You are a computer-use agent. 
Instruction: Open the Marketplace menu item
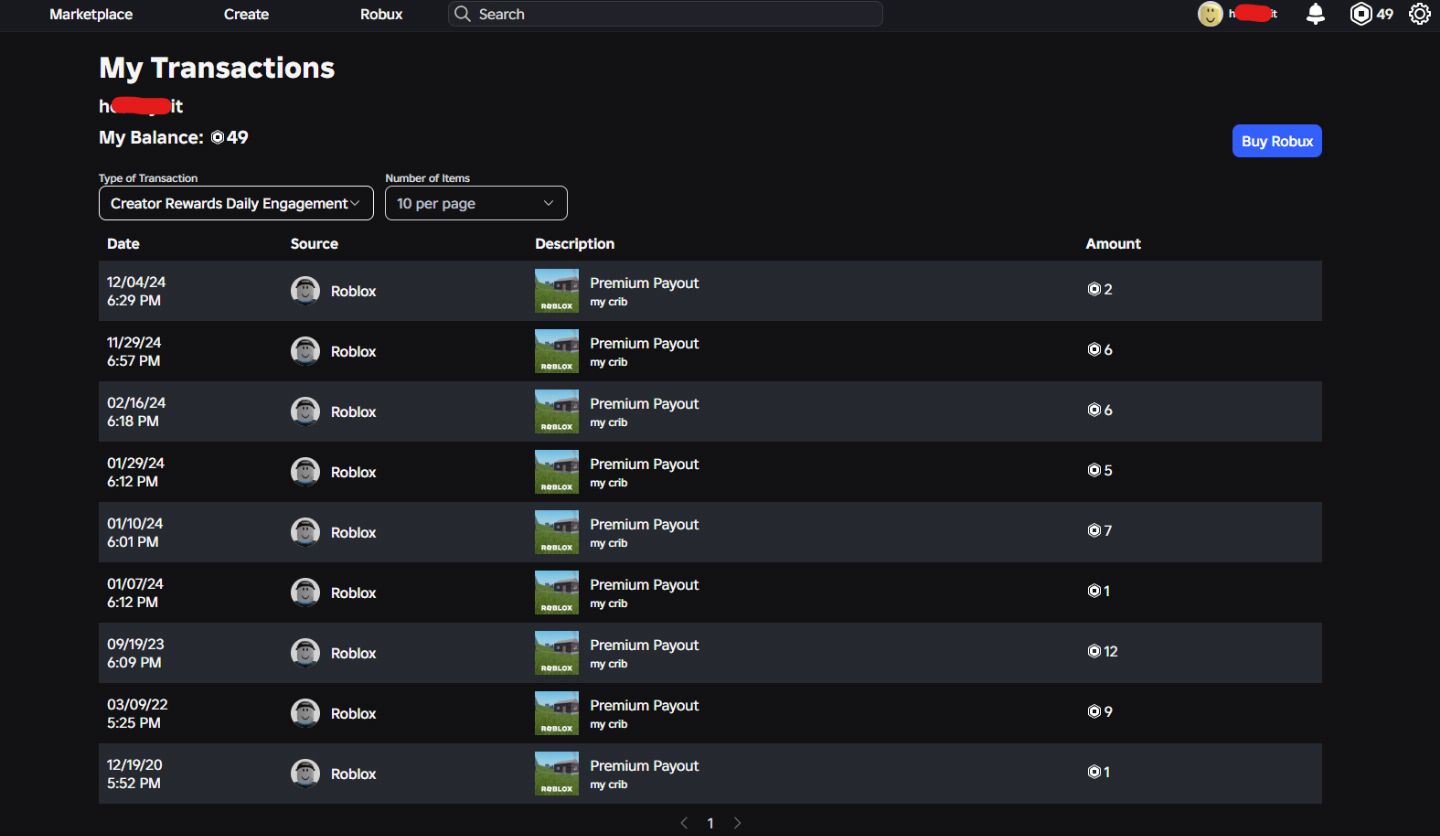click(x=91, y=14)
